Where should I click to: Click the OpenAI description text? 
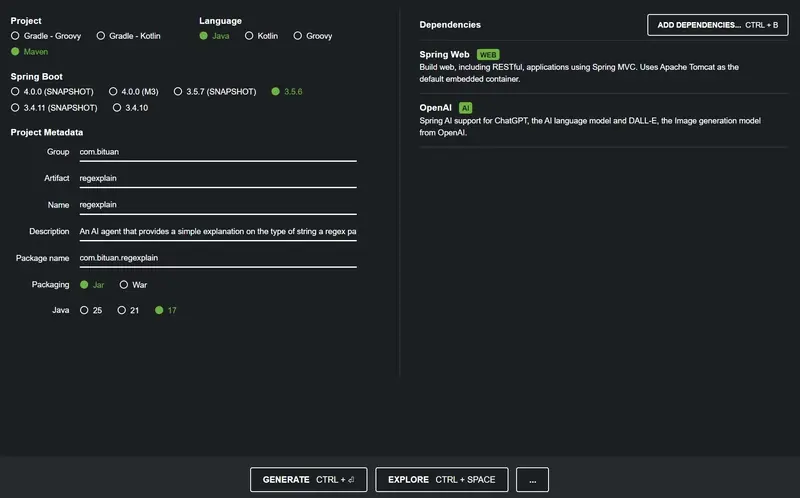(x=590, y=127)
